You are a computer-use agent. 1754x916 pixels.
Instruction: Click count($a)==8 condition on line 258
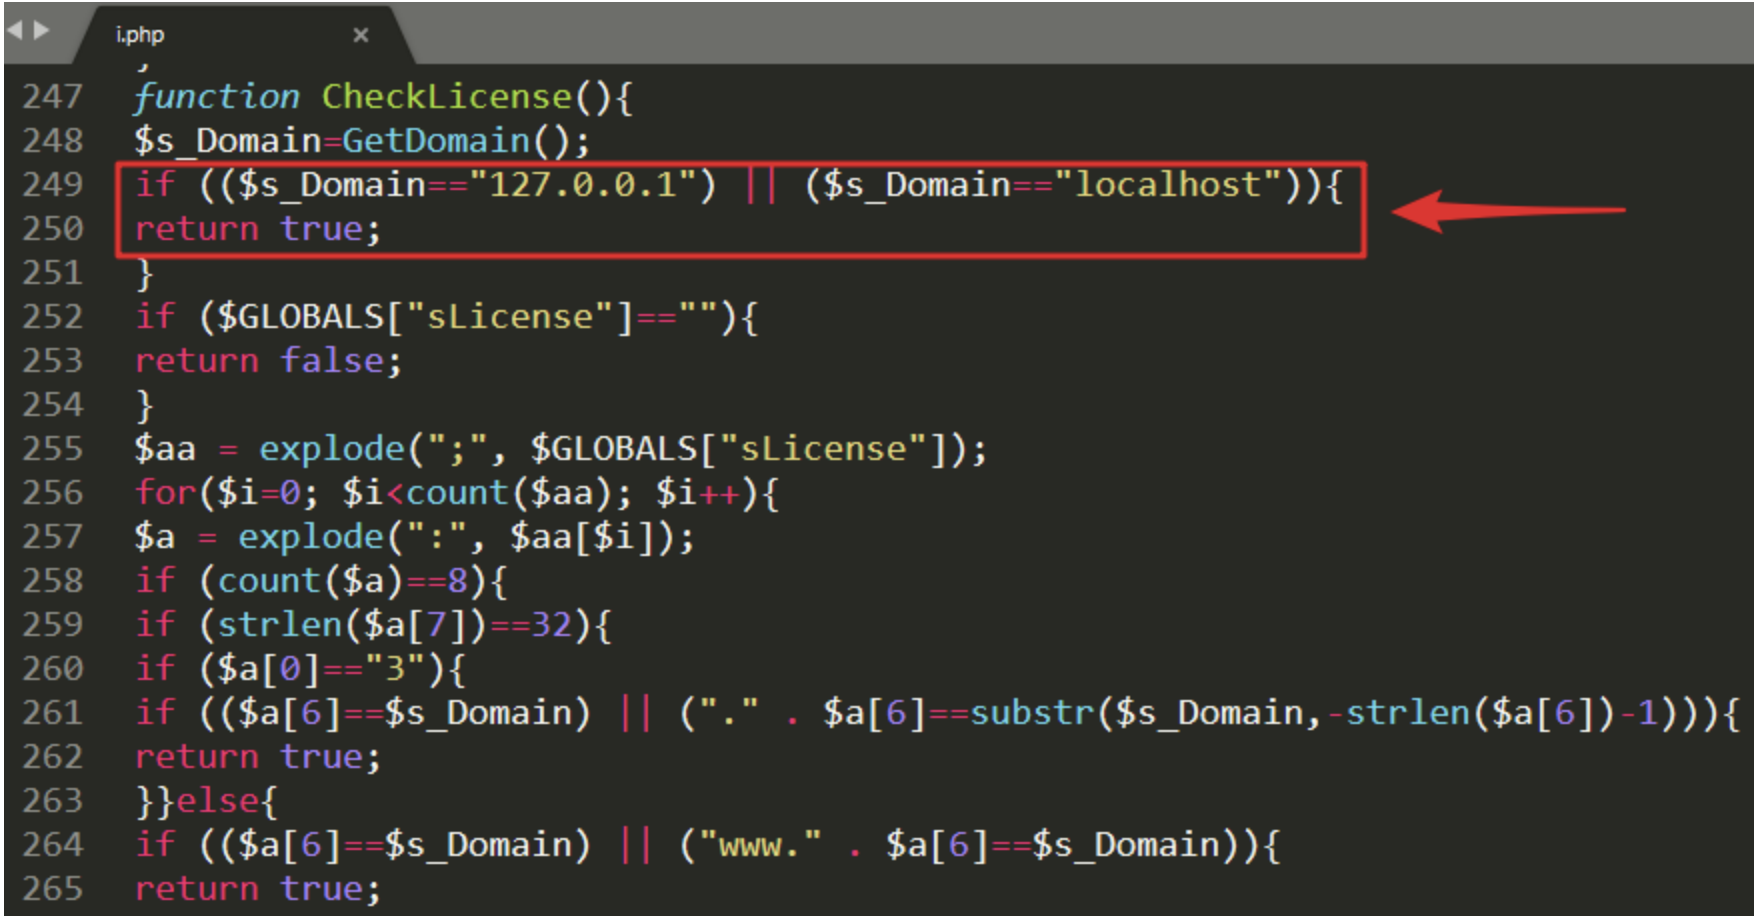[343, 581]
